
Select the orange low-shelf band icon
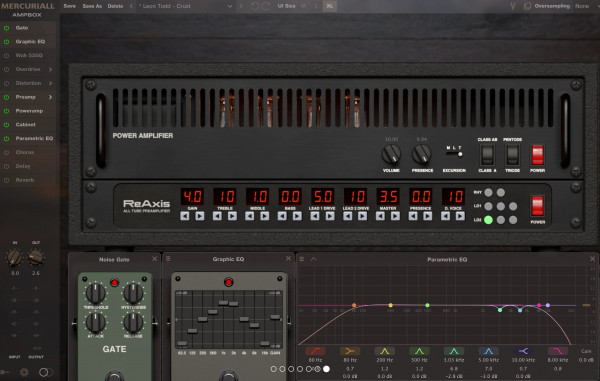350,351
